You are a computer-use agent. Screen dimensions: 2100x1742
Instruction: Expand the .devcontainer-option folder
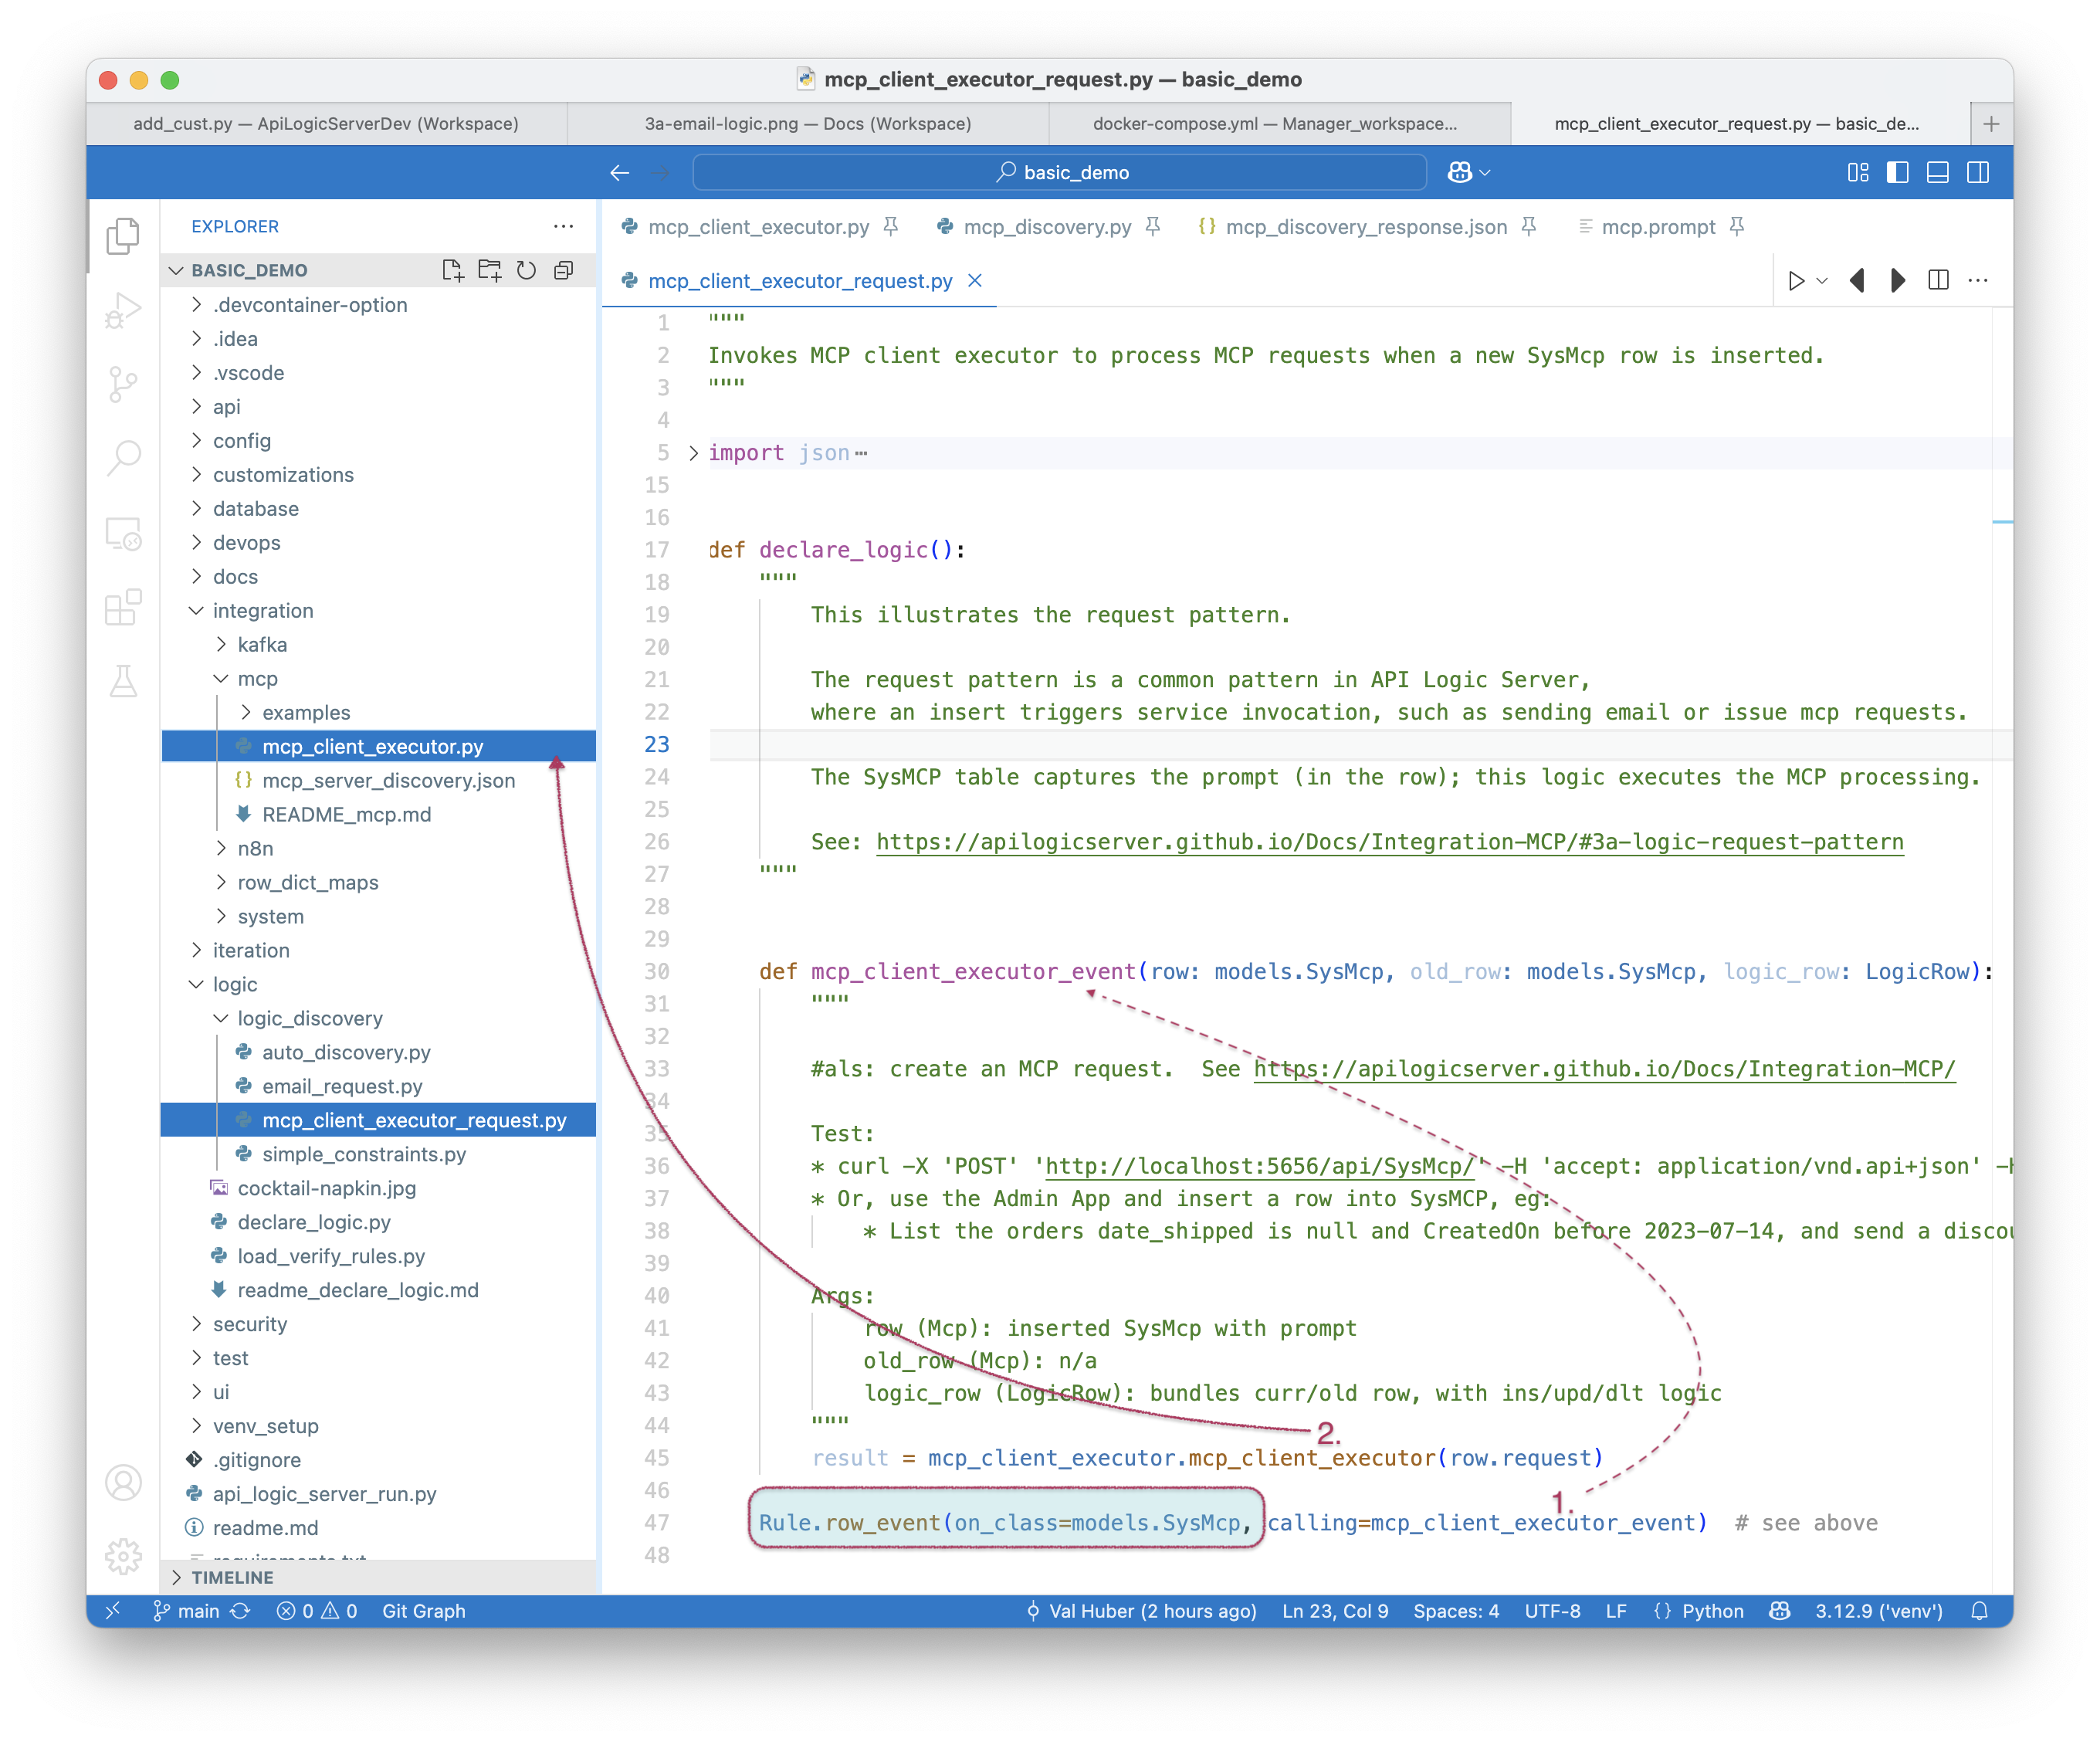point(196,304)
